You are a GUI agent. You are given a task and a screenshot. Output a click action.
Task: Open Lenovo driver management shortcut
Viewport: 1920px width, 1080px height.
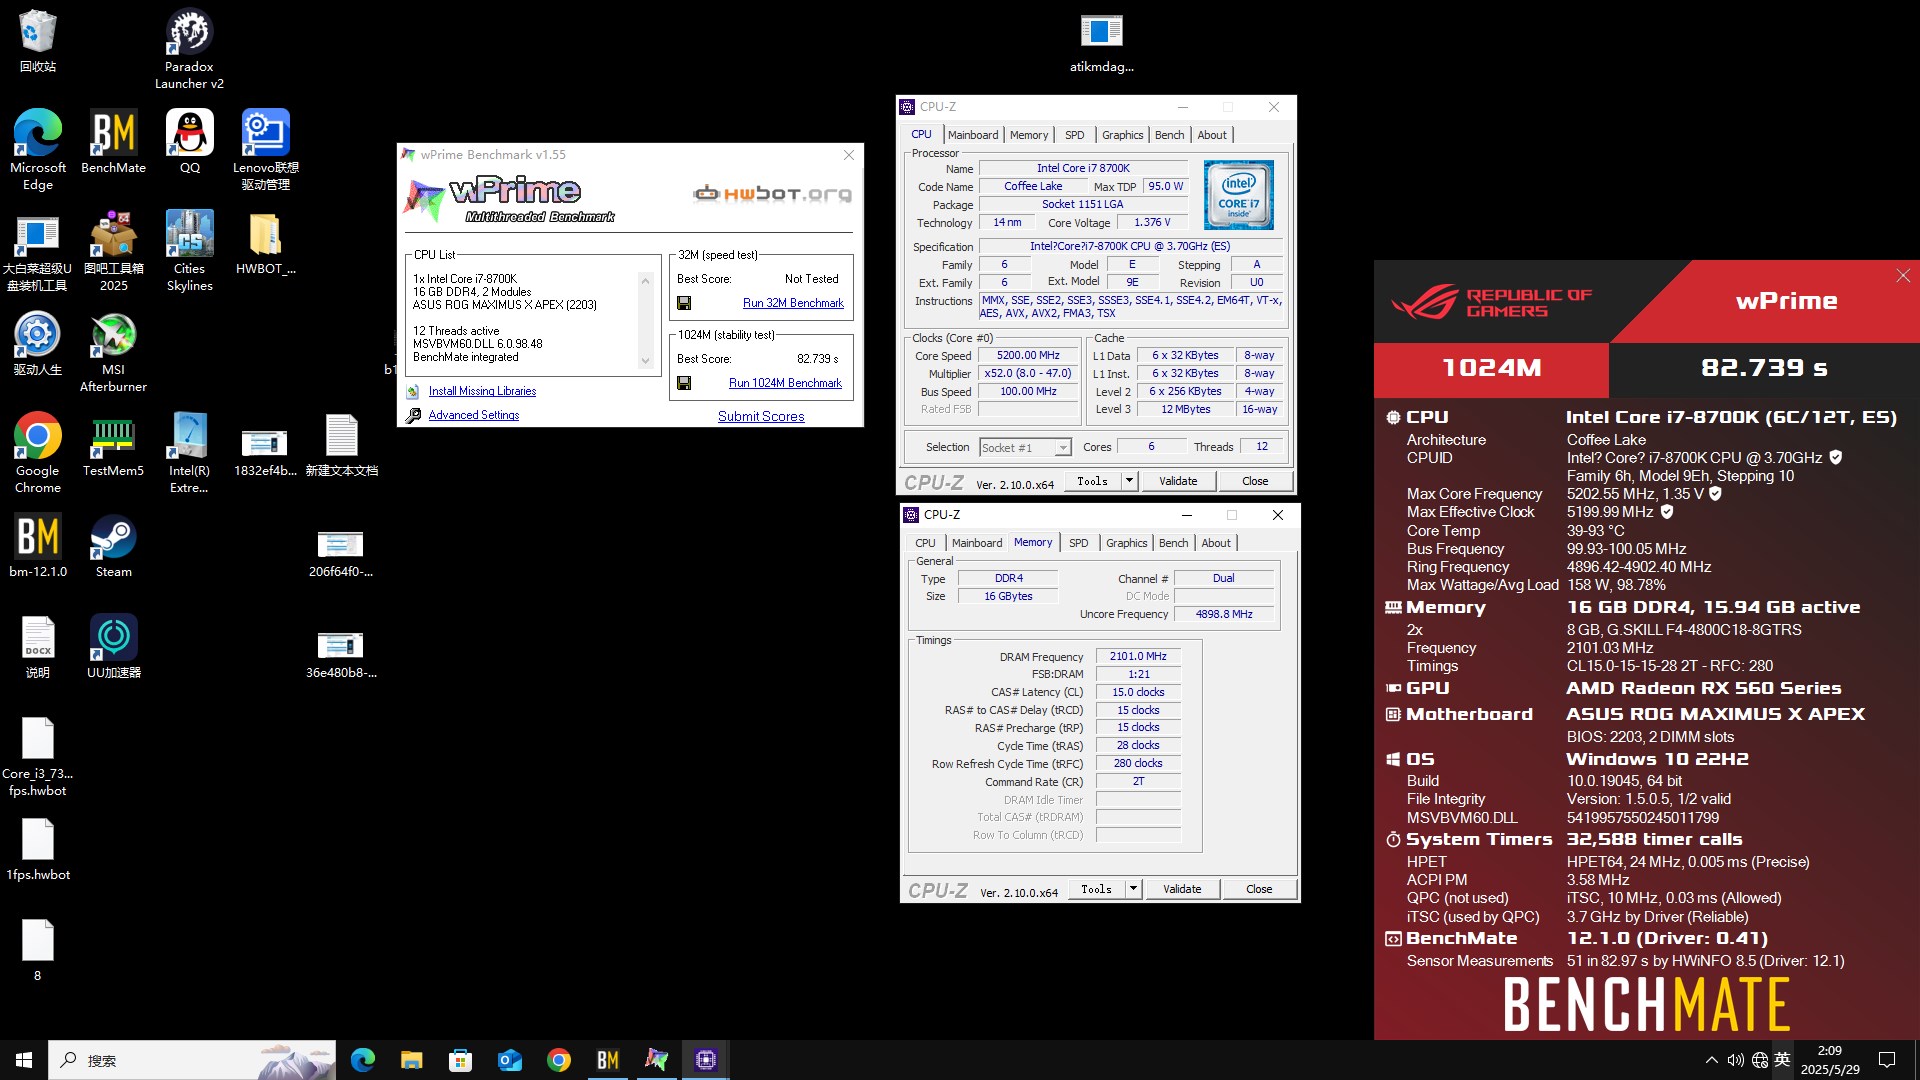click(265, 149)
